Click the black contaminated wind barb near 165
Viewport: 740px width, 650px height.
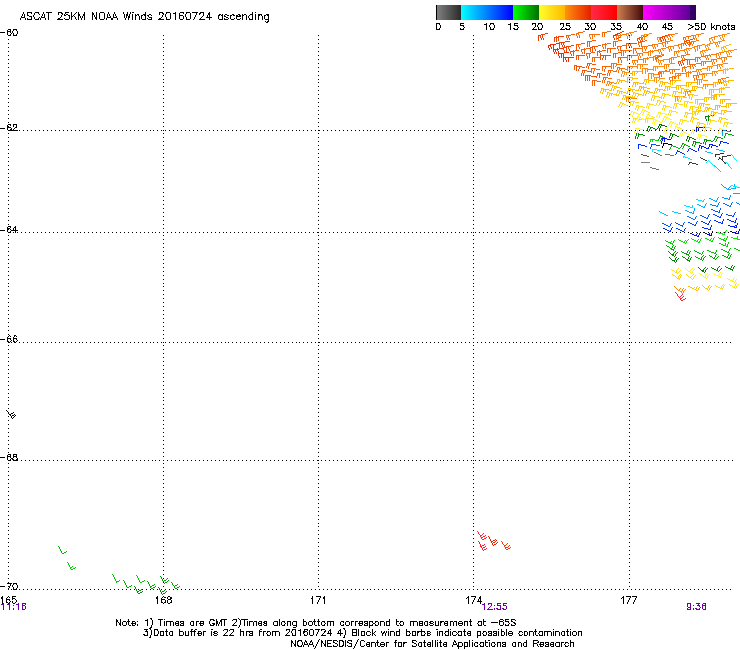tap(11, 414)
